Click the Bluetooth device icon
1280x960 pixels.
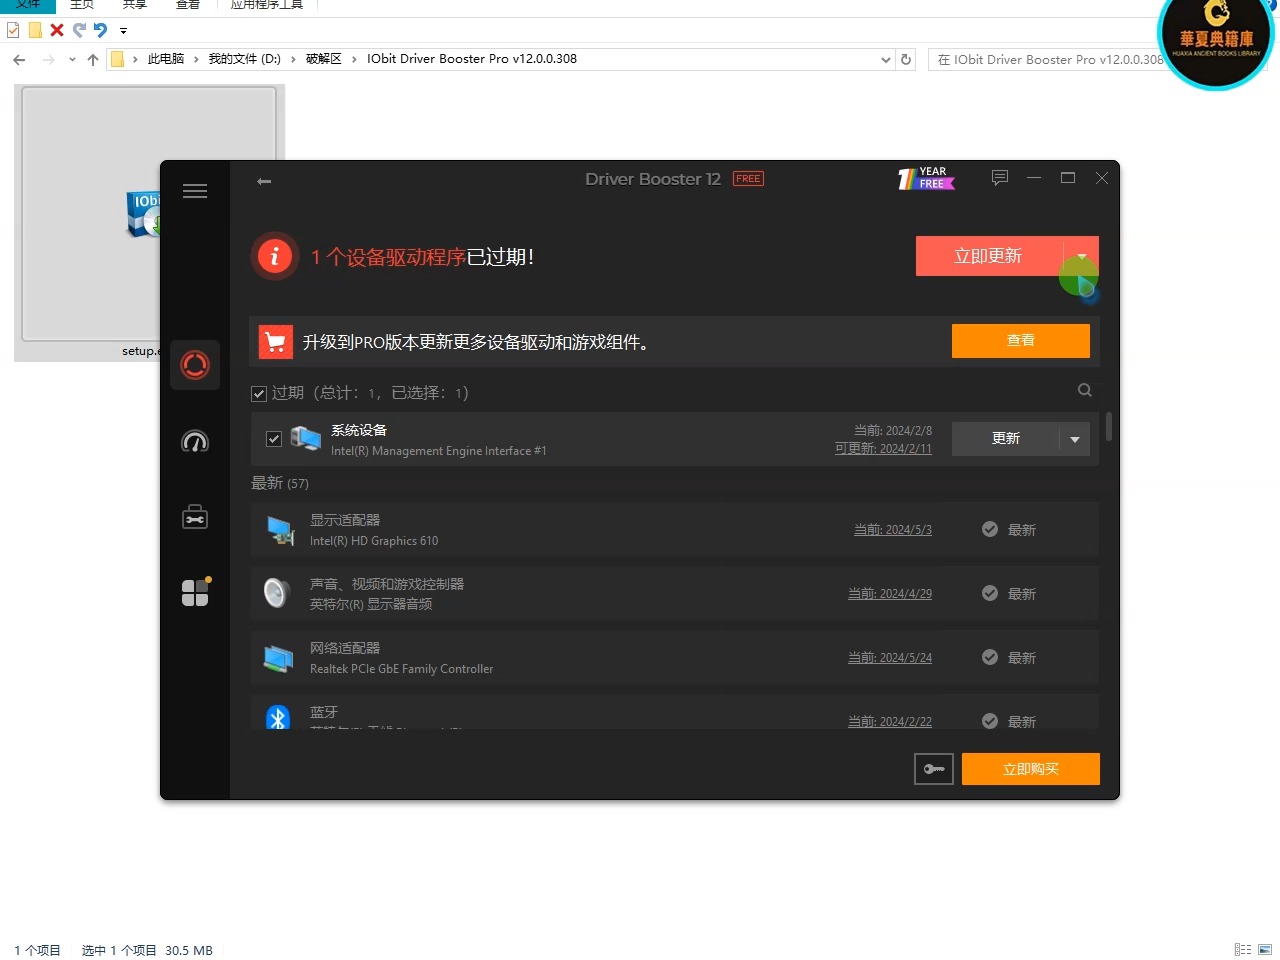(278, 717)
